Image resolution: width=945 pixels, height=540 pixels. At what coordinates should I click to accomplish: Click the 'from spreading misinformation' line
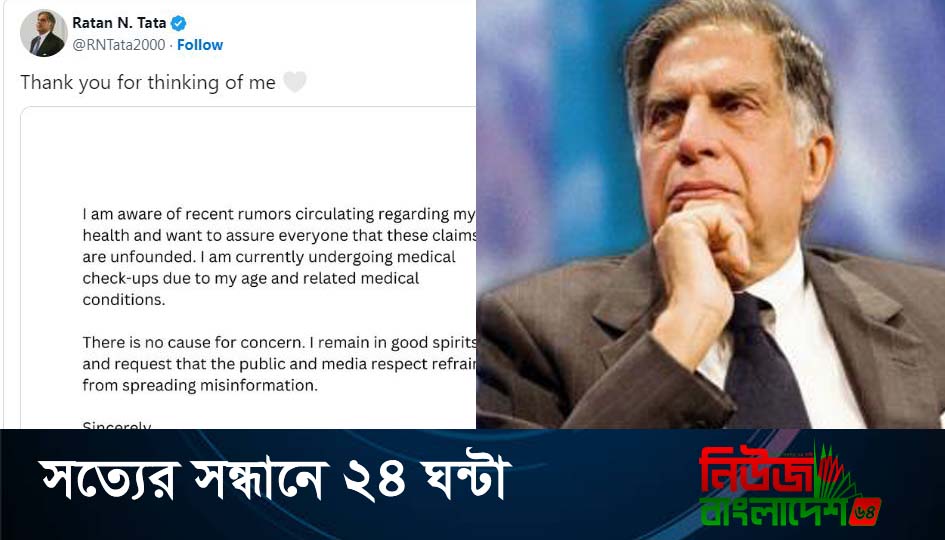(x=200, y=386)
